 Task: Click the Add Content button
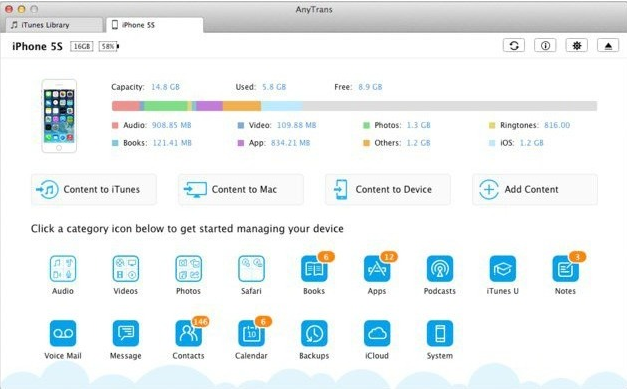point(535,189)
